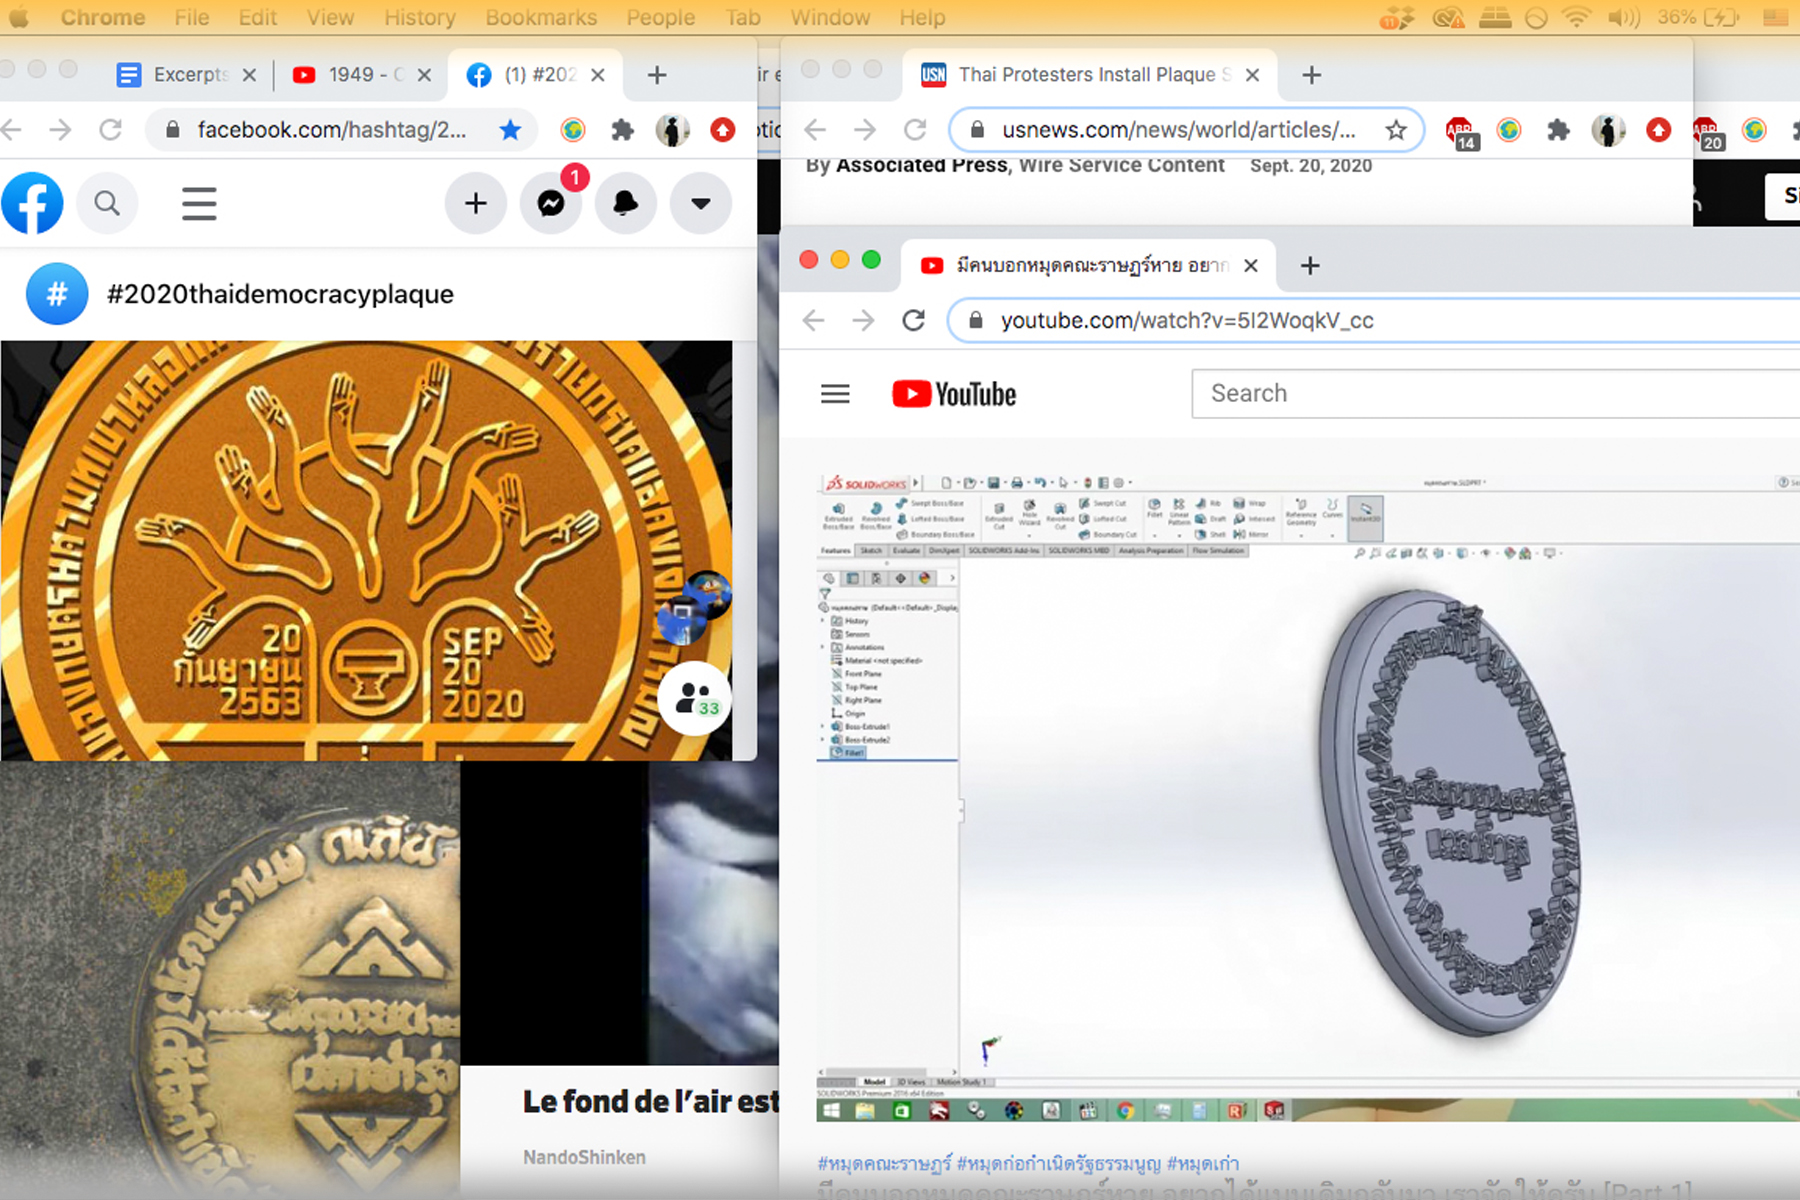Focus the YouTube Search box
1800x1200 pixels.
(x=1496, y=393)
